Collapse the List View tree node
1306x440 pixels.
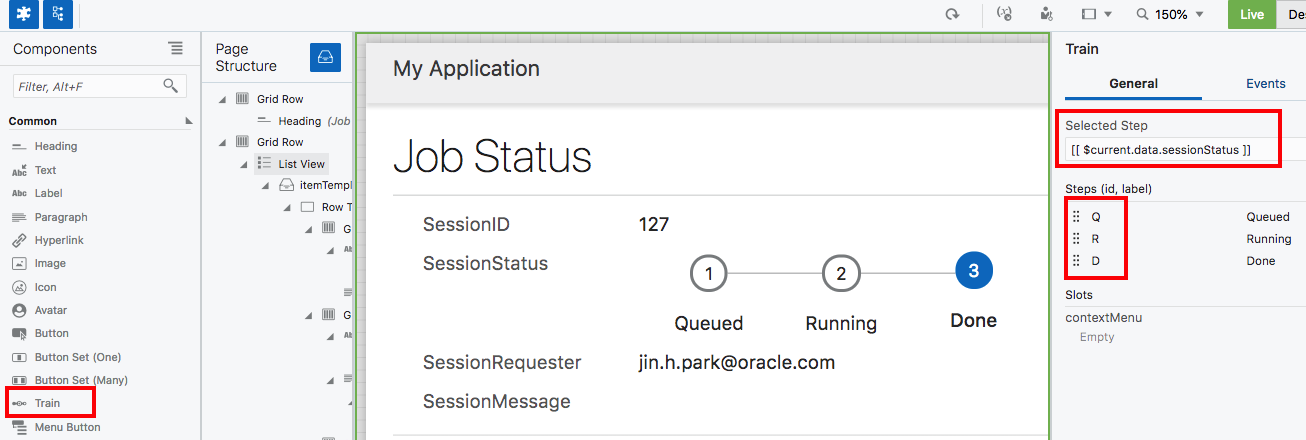pyautogui.click(x=242, y=164)
